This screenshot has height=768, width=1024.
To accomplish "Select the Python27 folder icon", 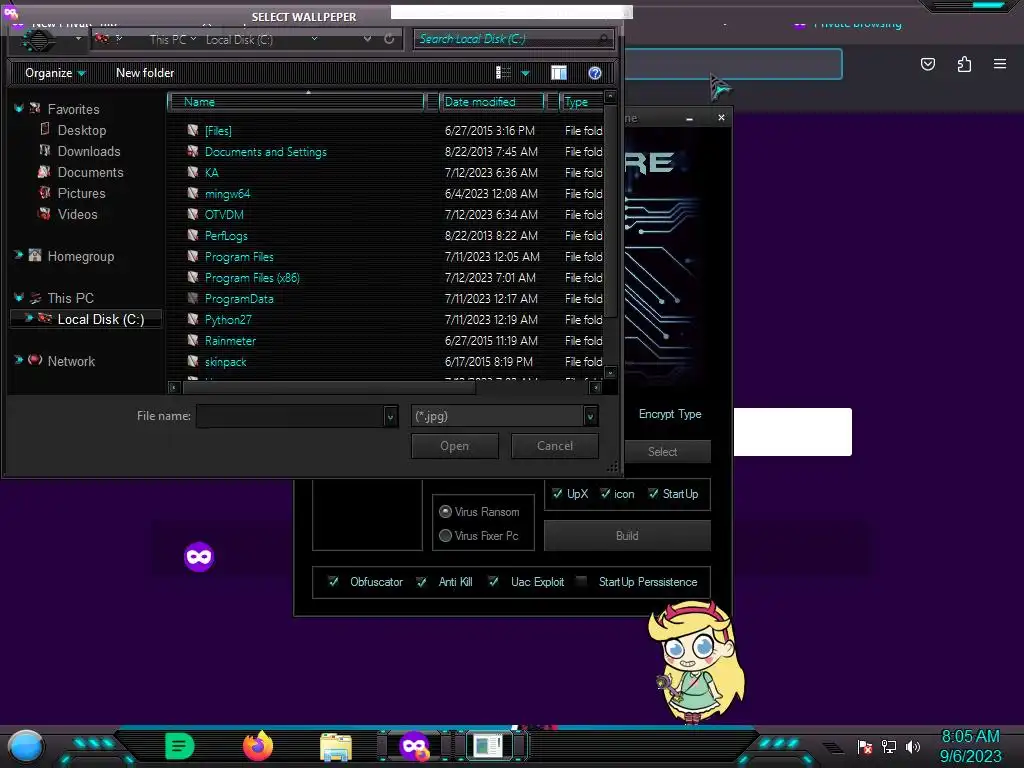I will tap(193, 319).
